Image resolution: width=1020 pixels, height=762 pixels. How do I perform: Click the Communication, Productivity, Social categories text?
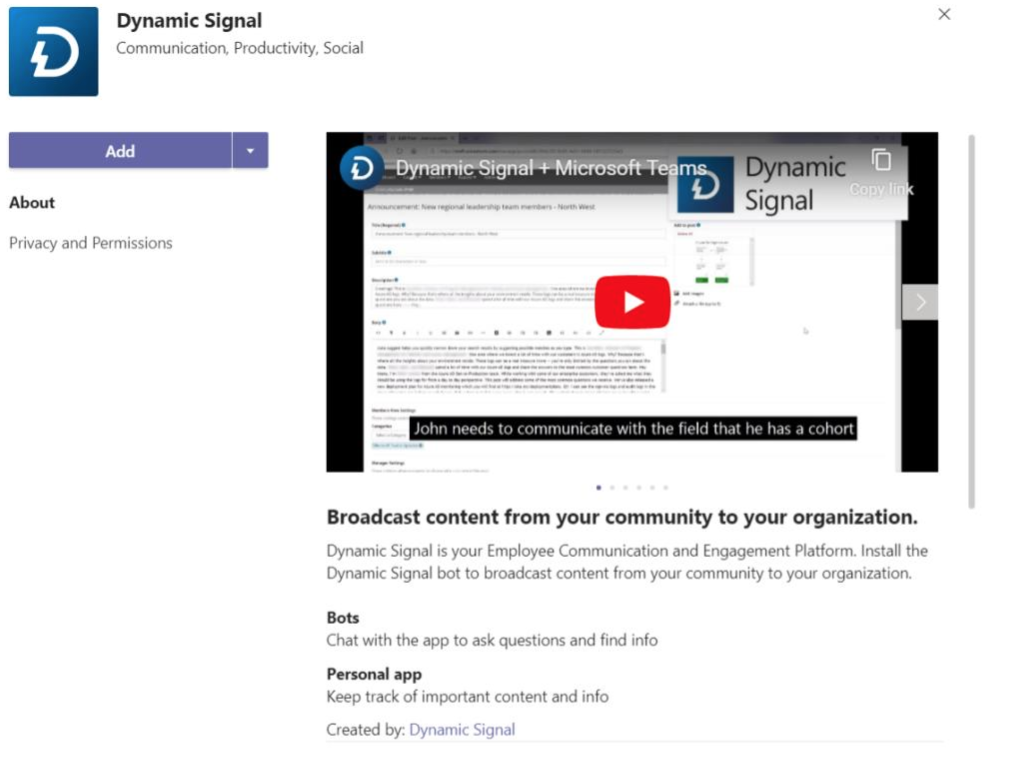240,48
